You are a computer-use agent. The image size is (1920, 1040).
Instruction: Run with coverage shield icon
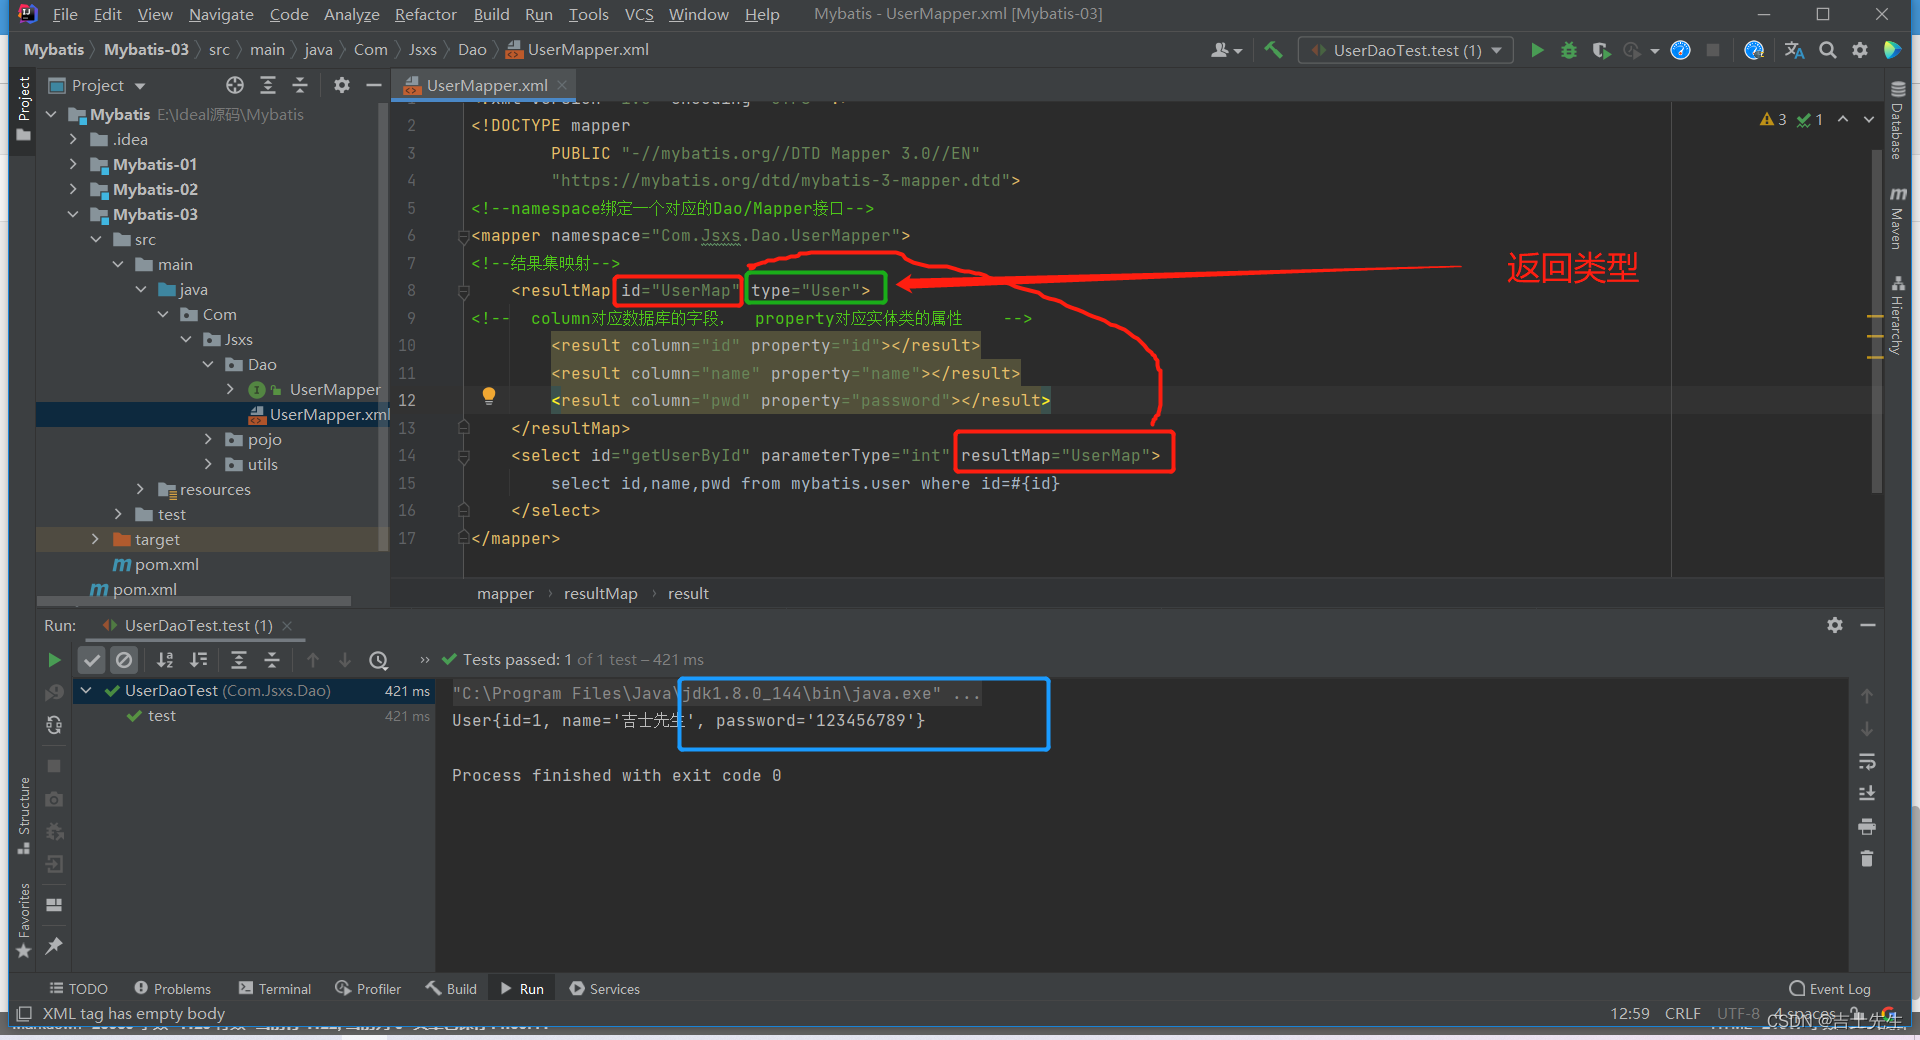point(1601,50)
